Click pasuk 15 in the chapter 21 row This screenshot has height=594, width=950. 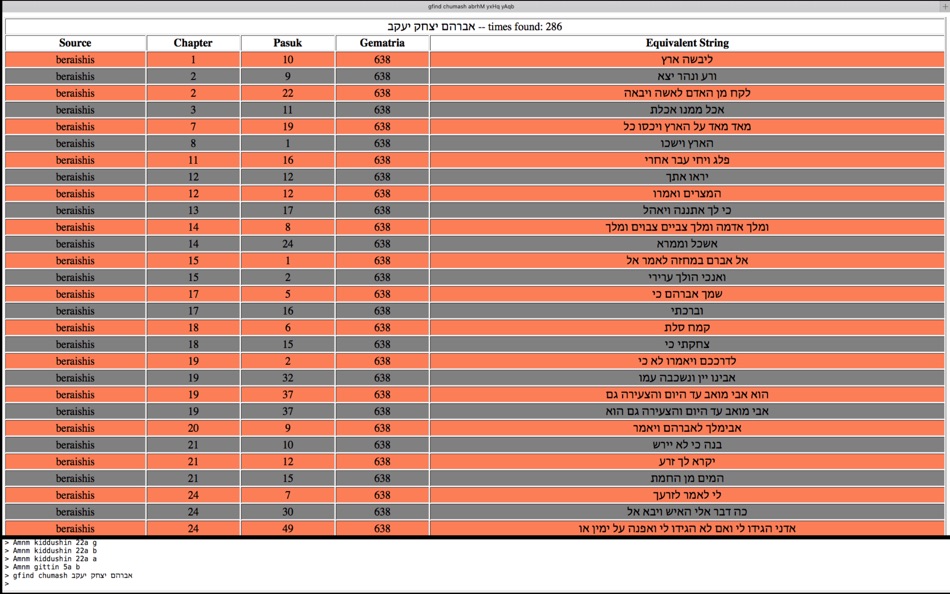point(287,479)
